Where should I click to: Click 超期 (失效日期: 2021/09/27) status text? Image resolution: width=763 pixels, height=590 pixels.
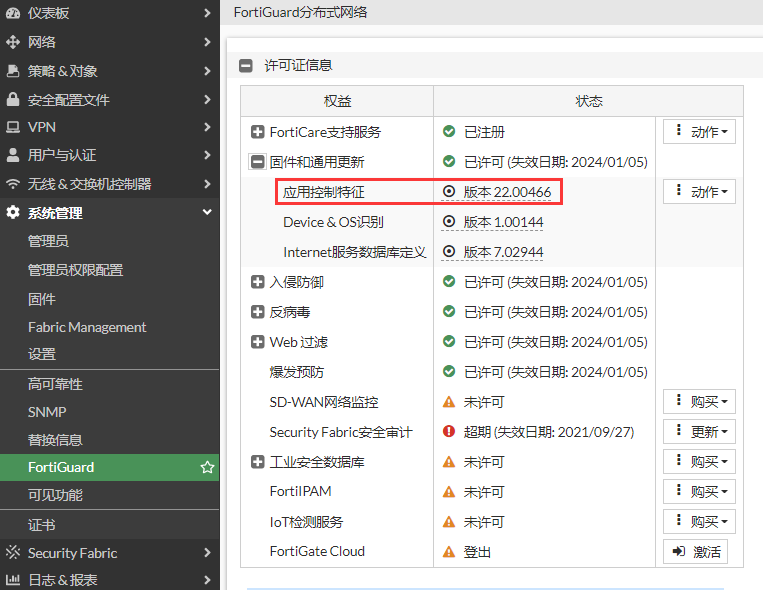pos(549,432)
